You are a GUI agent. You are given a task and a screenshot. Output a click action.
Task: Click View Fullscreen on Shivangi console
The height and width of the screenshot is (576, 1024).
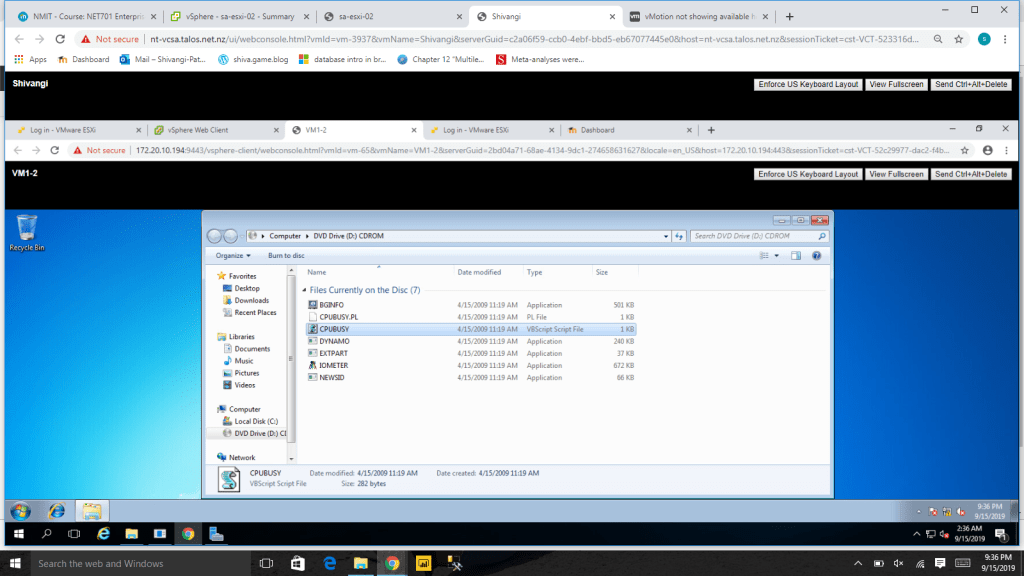click(x=896, y=84)
